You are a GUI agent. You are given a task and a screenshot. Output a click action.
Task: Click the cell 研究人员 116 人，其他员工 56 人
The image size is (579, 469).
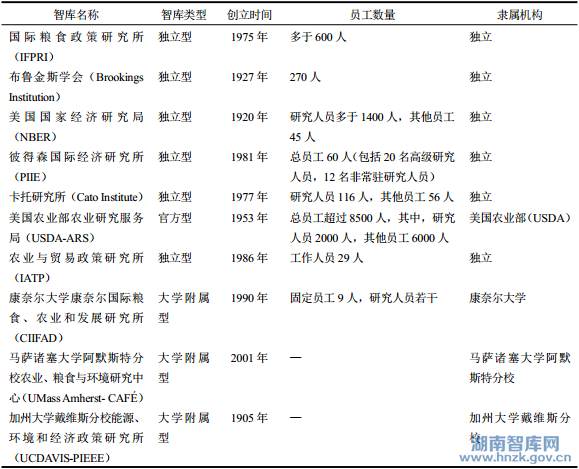click(371, 197)
